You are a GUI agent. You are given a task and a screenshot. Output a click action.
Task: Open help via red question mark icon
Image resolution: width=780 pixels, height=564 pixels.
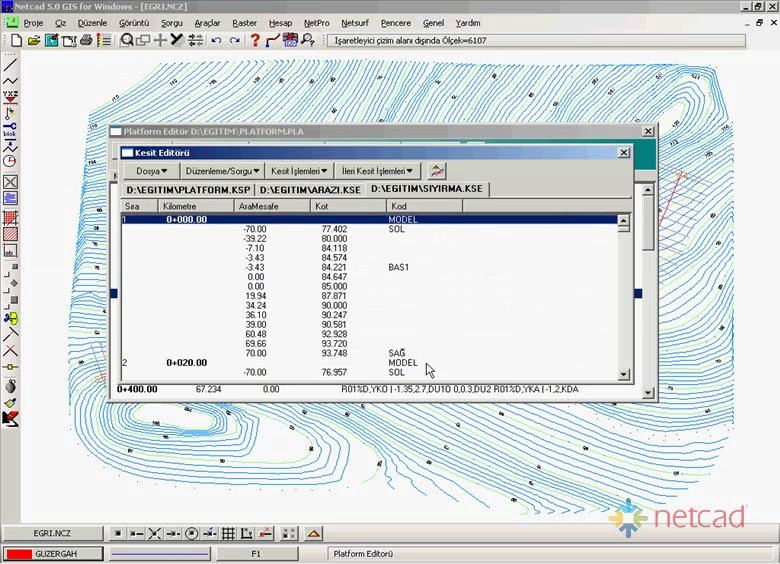(255, 40)
